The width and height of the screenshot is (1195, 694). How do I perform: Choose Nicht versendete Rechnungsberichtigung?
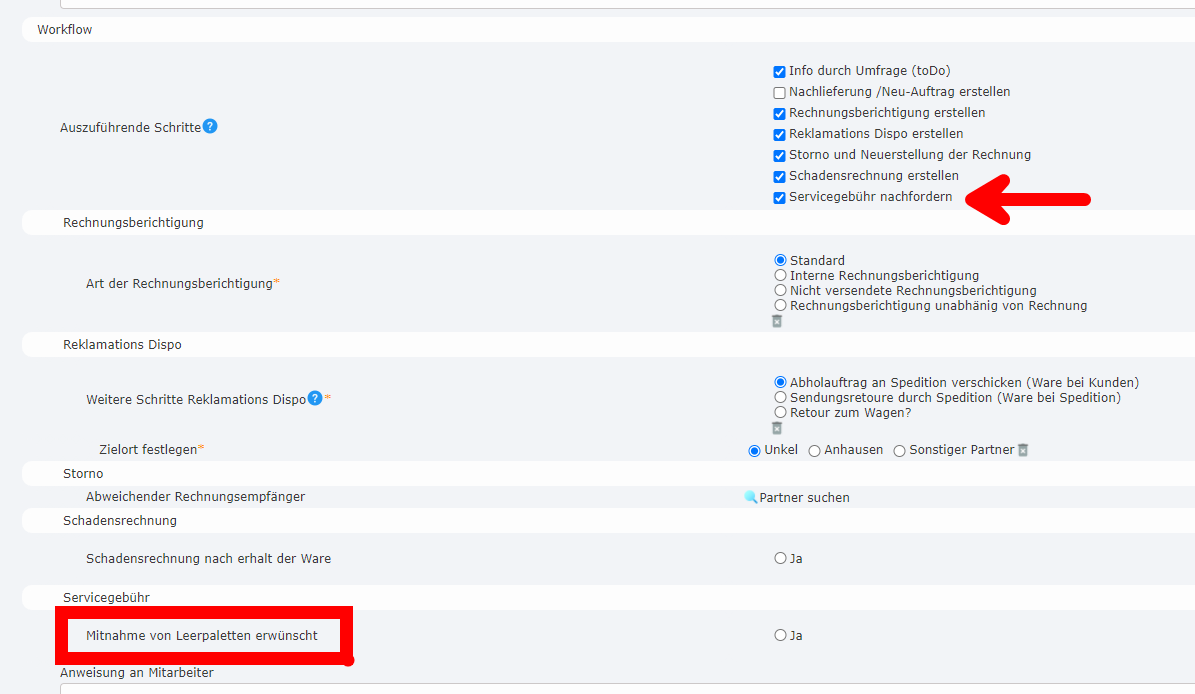click(x=781, y=290)
